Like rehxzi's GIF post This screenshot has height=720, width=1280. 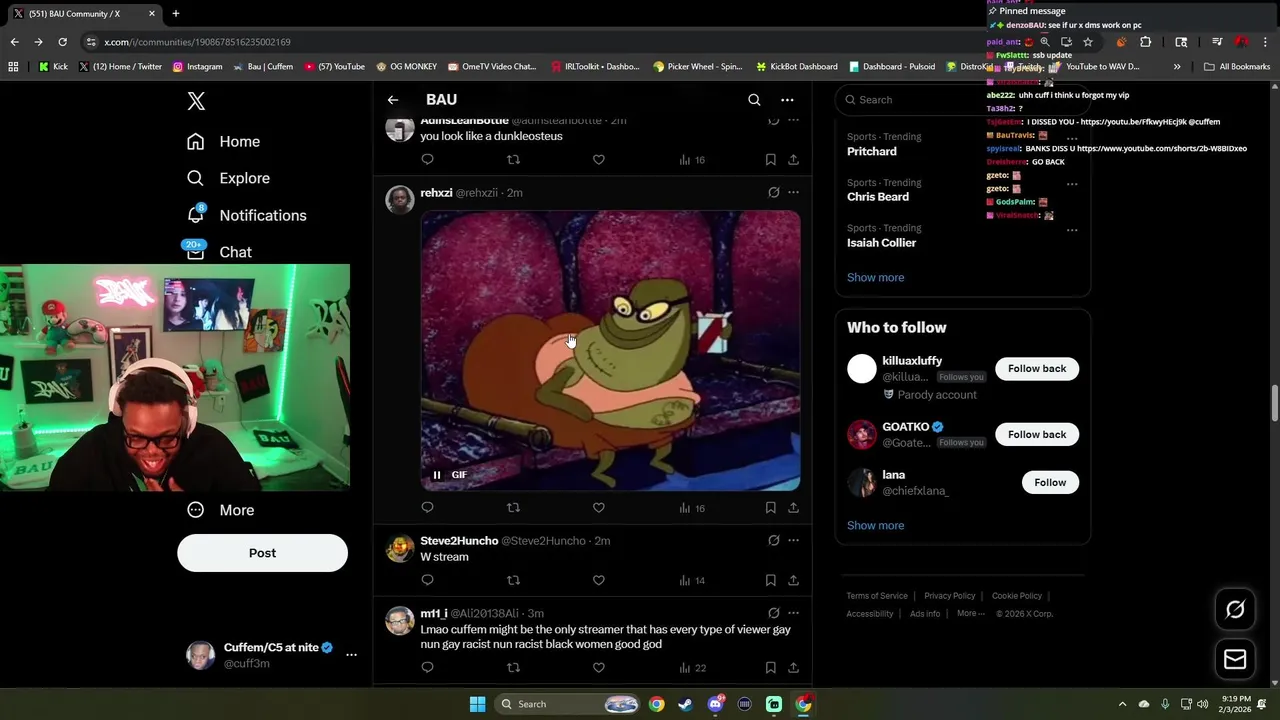click(x=598, y=508)
